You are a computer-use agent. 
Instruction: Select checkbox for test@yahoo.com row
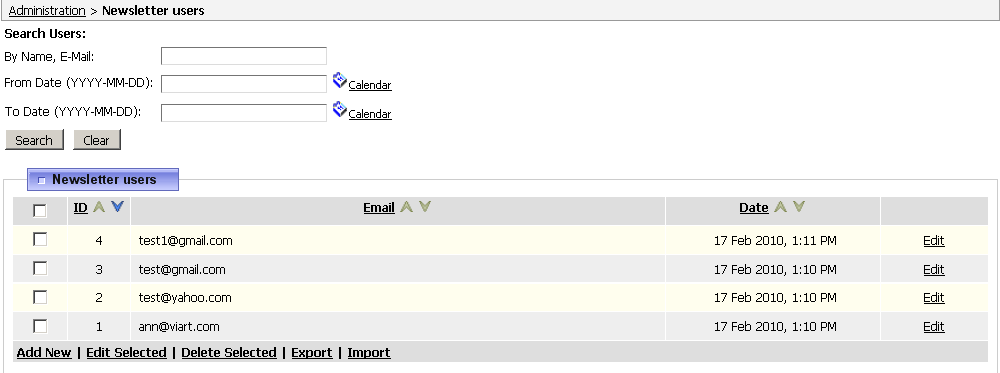(40, 296)
